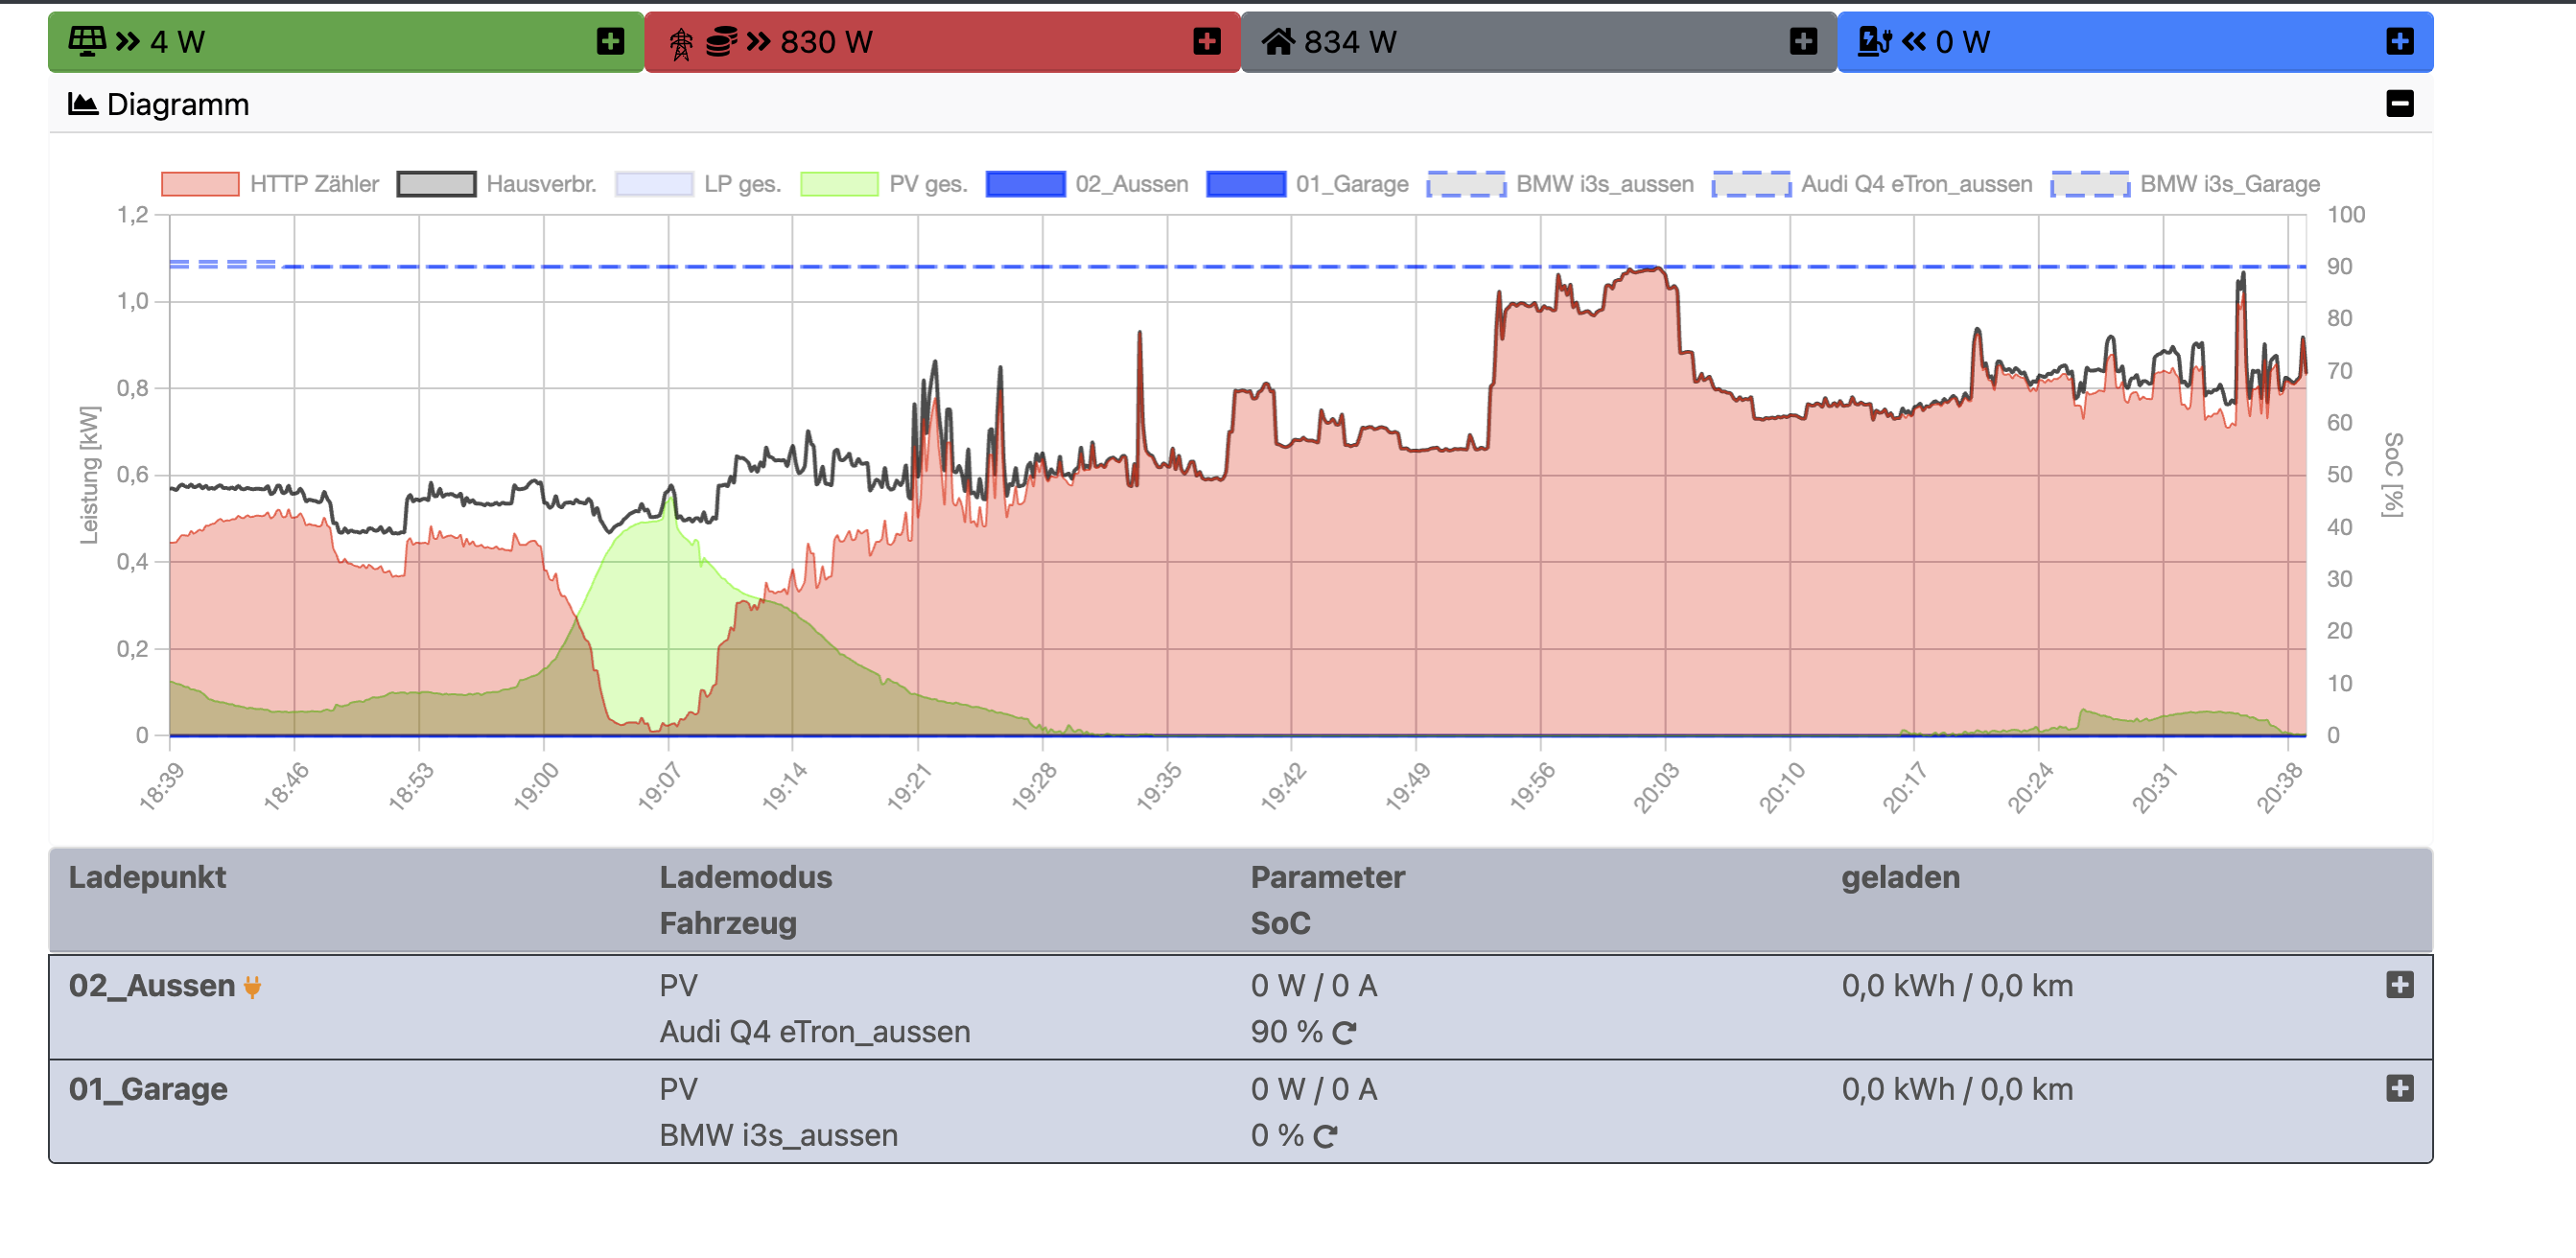
Task: Expand the green PV power card
Action: 610,41
